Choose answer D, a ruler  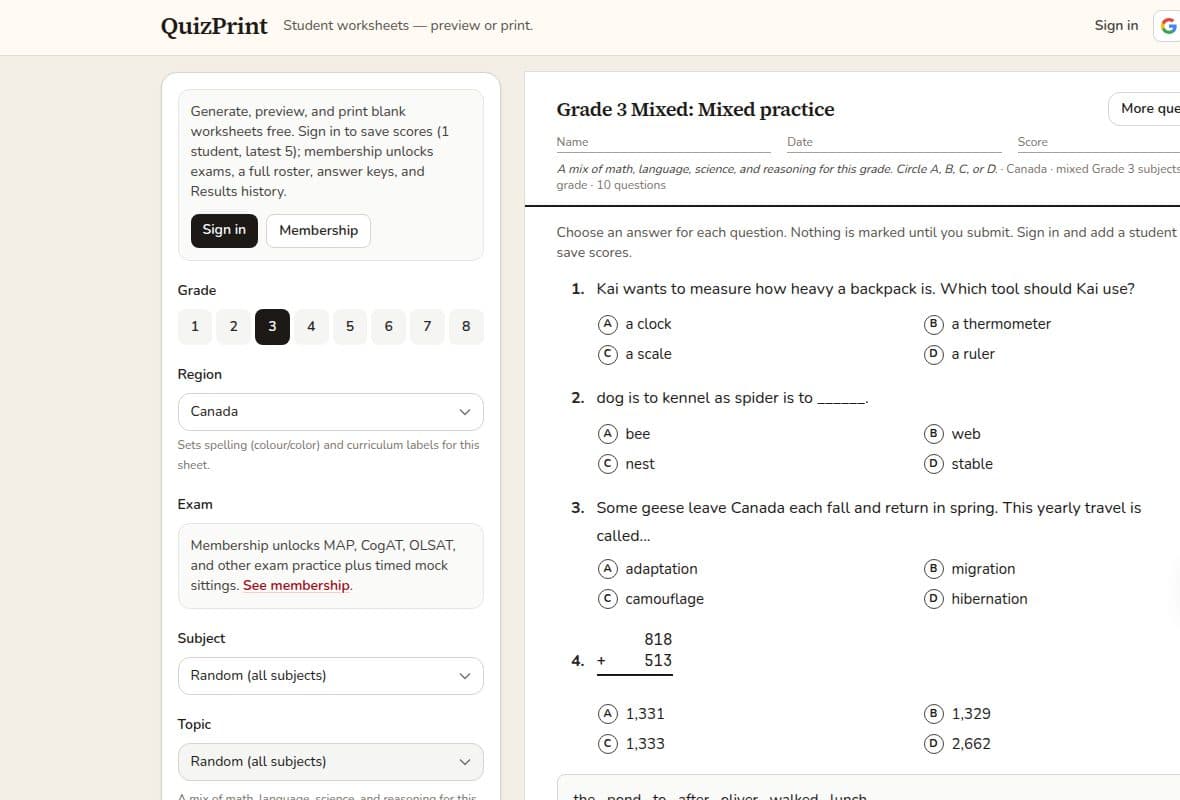coord(960,354)
